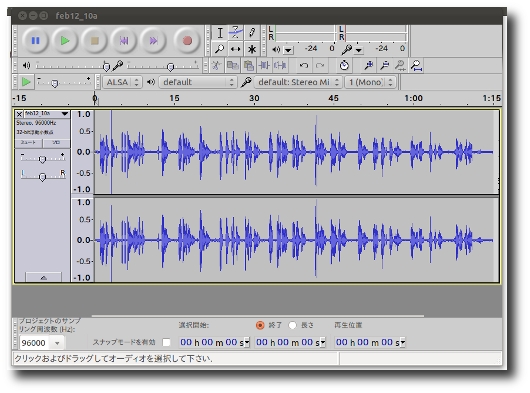Fit entire project in window
This screenshot has width=530, height=393.
416,65
